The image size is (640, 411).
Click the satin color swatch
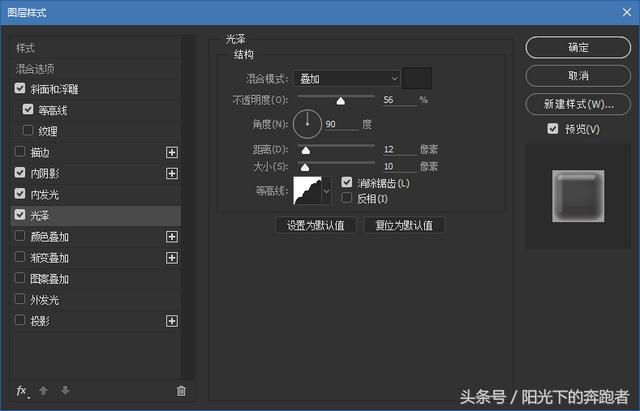(417, 78)
